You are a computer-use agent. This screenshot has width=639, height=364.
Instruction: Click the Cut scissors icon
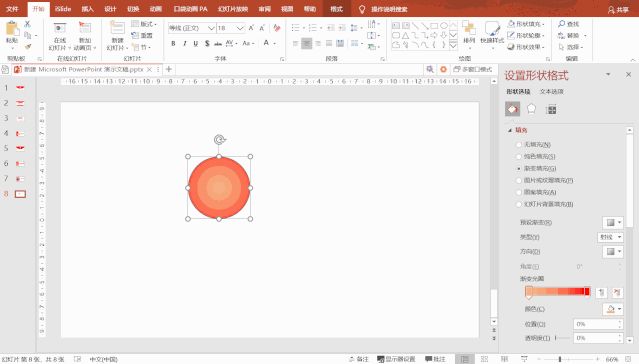[x=27, y=24]
